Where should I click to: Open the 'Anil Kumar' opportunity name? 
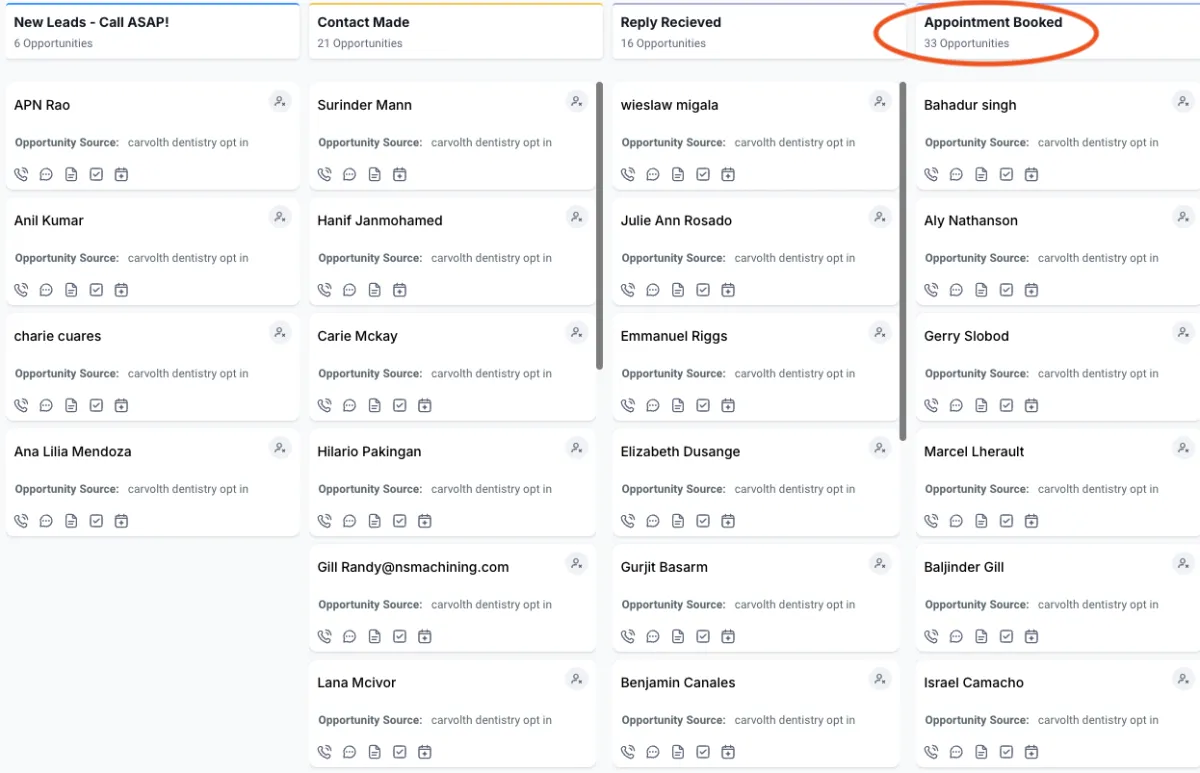tap(49, 220)
